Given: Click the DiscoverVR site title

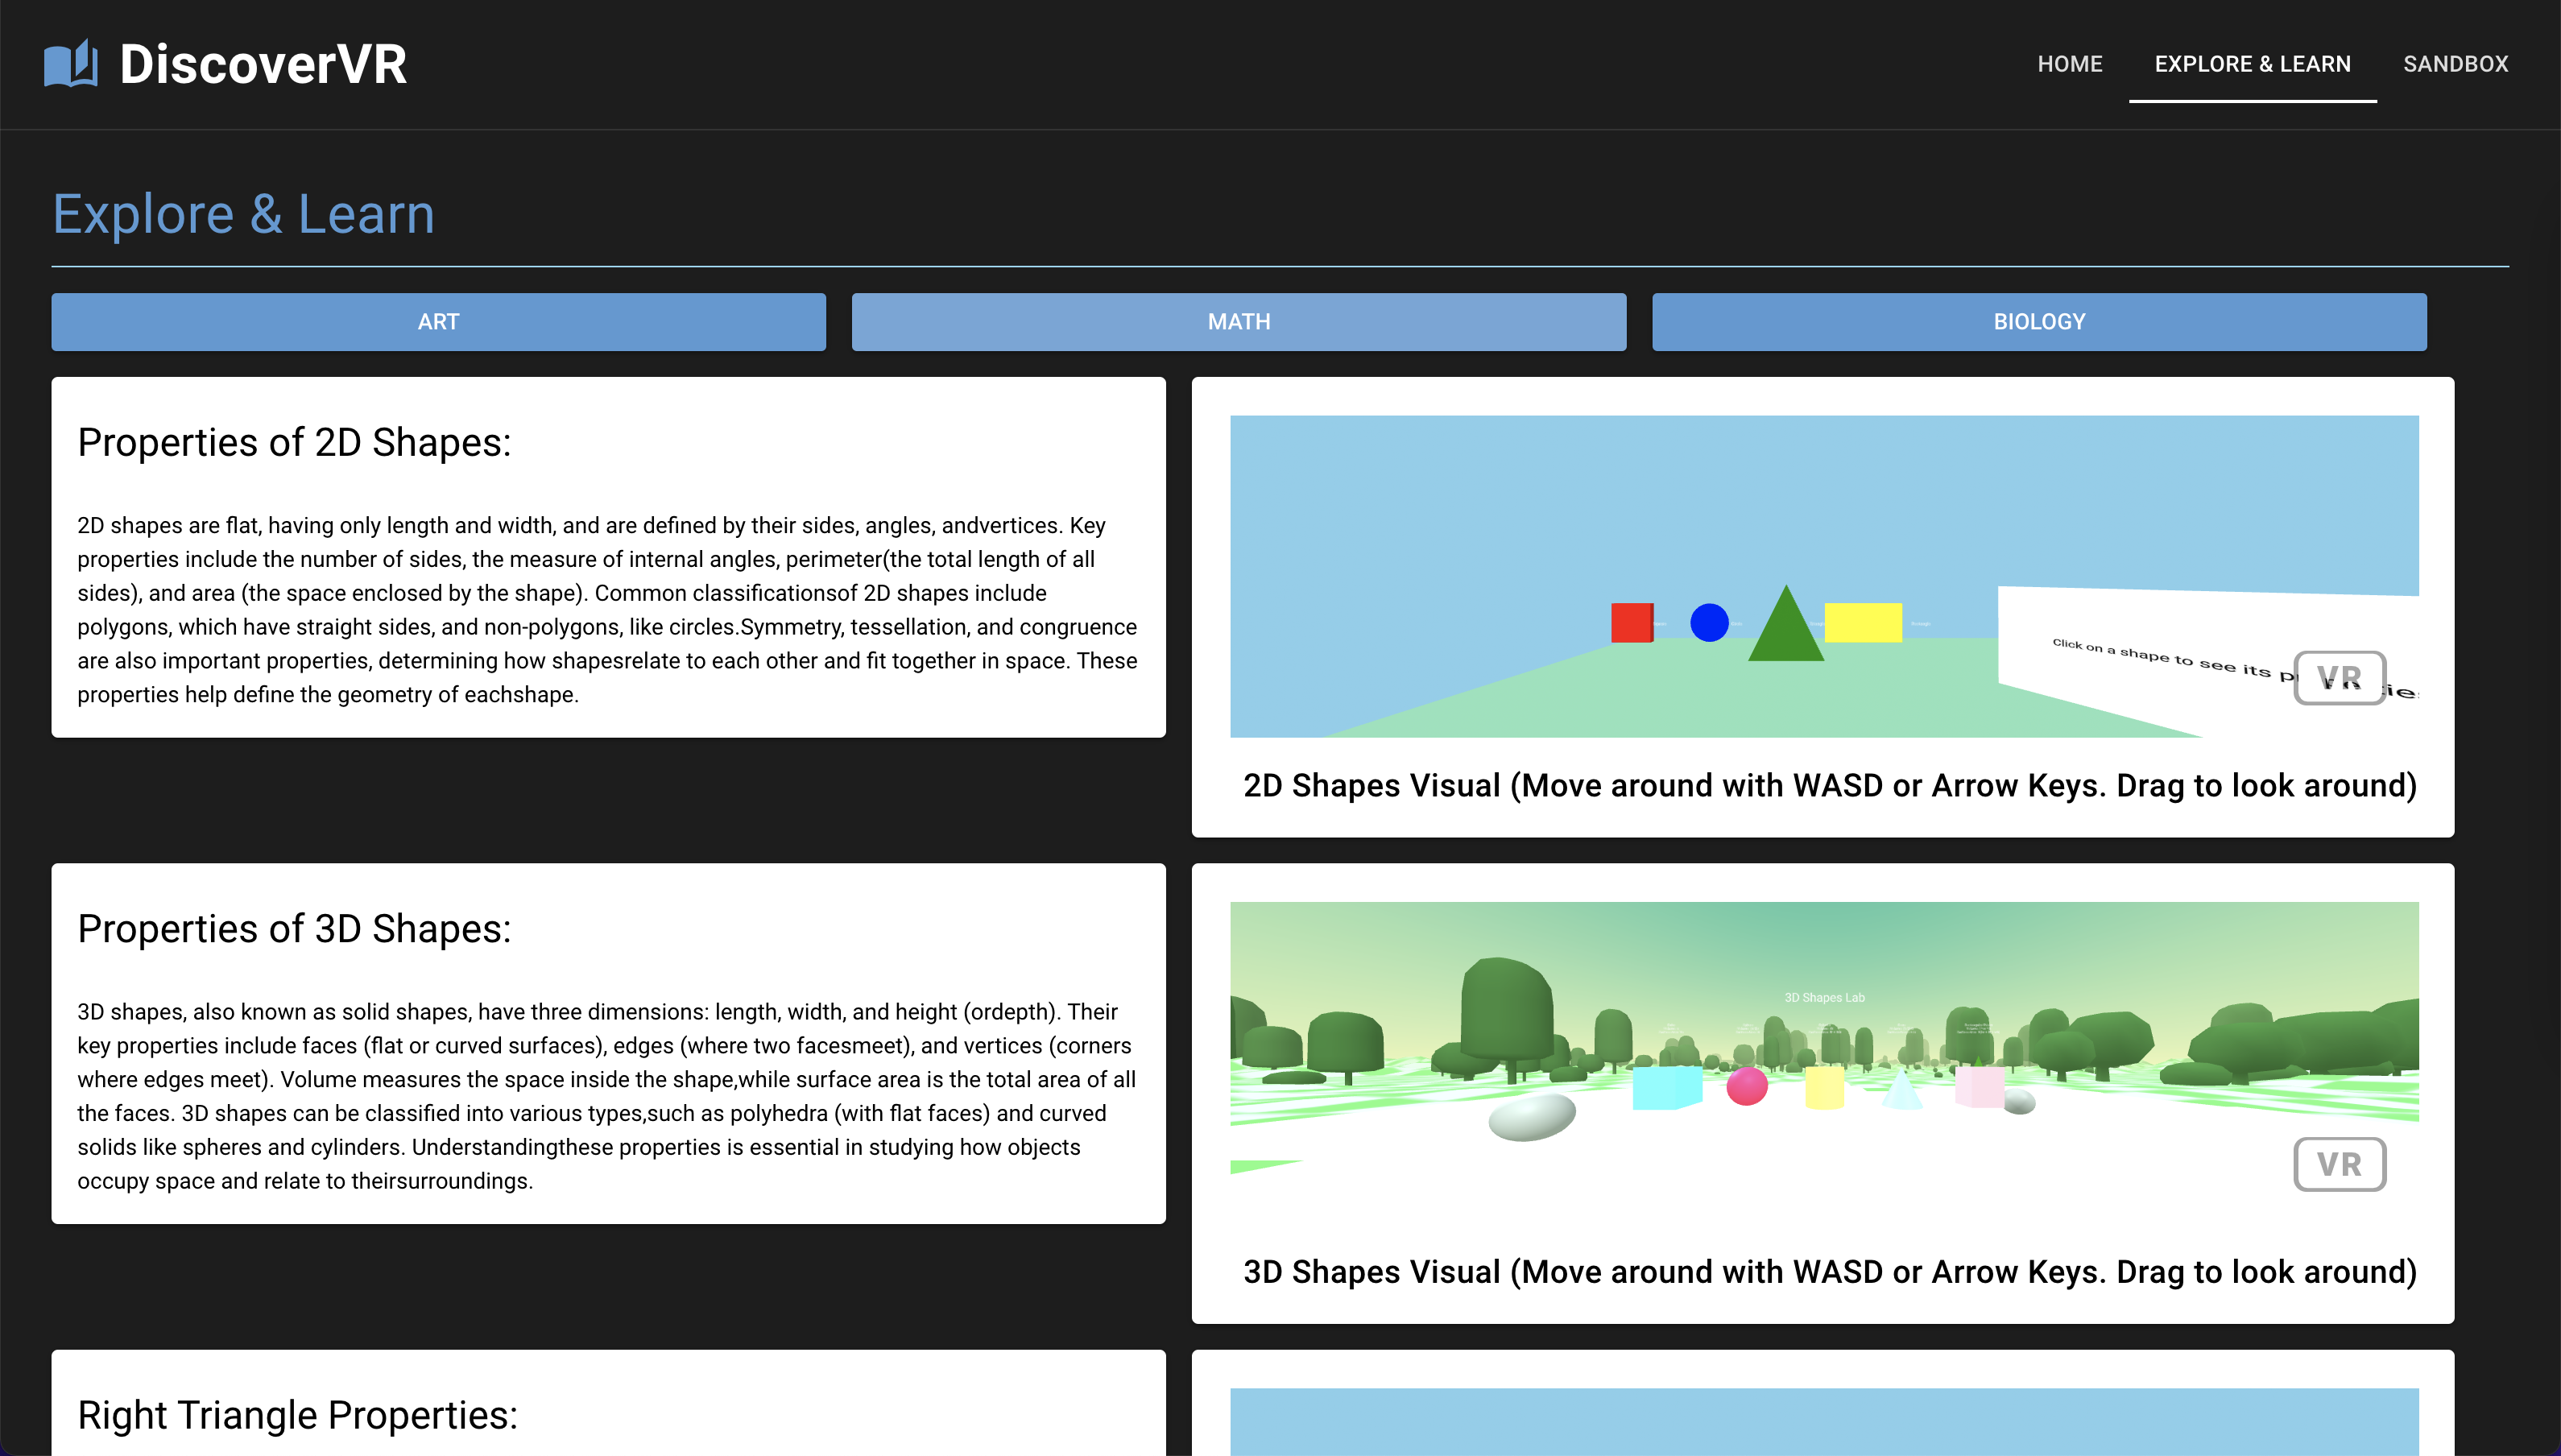Looking at the screenshot, I should point(263,64).
